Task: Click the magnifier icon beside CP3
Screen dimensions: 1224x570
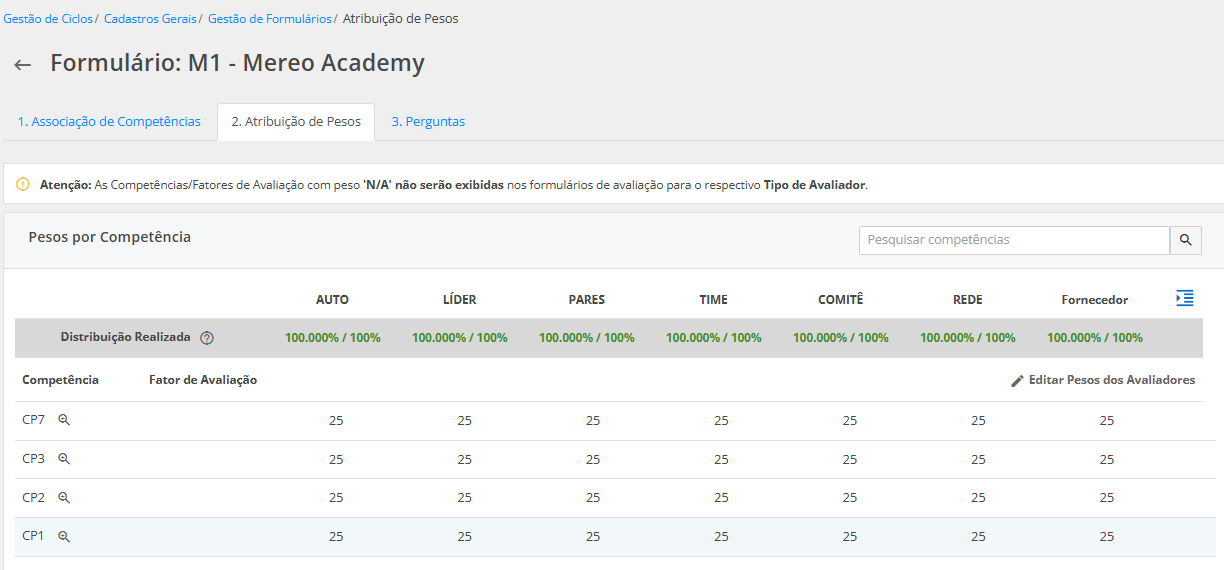Action: click(64, 459)
